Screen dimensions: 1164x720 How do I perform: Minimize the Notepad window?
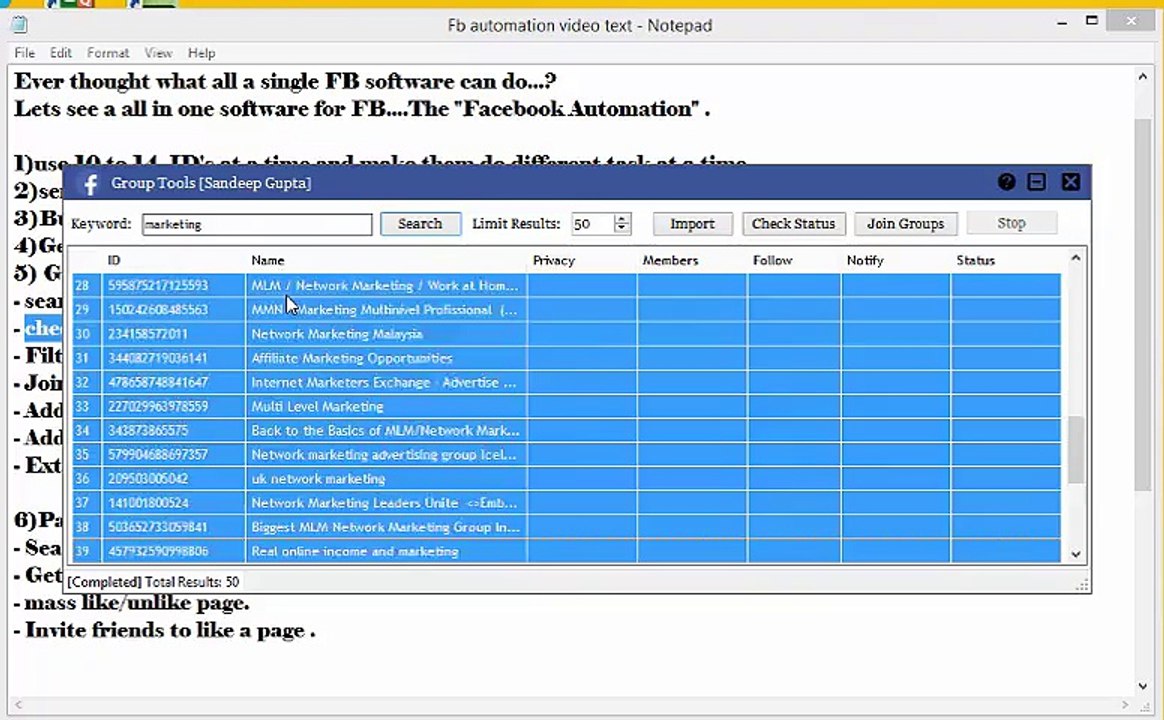pos(1062,23)
